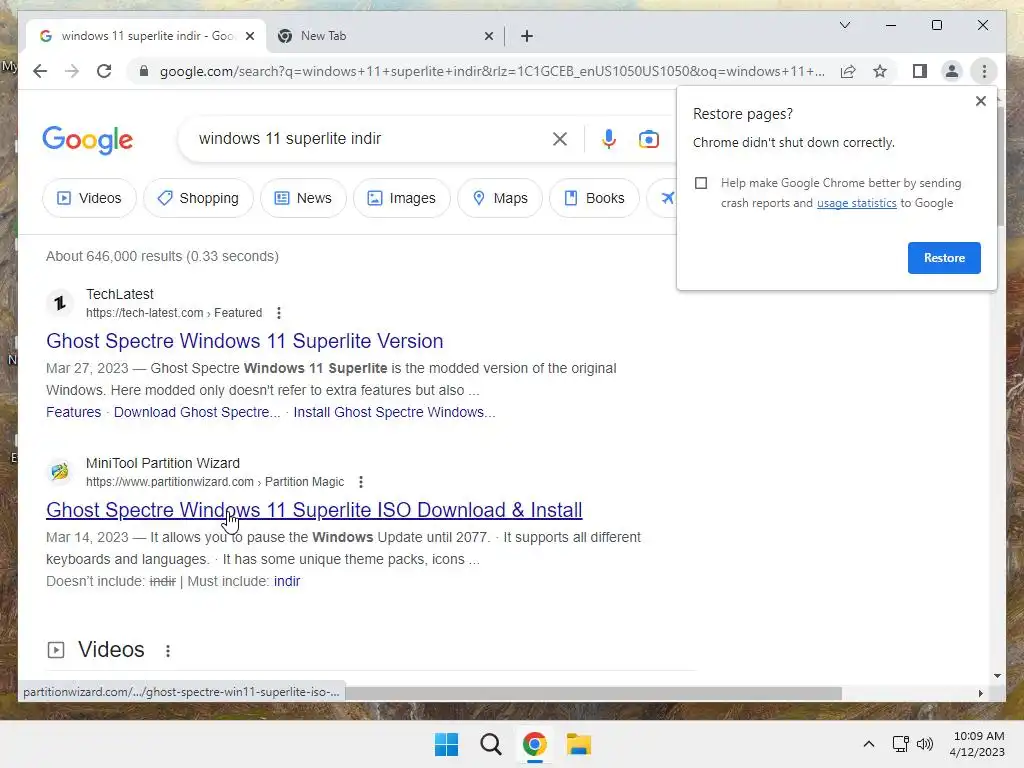Image resolution: width=1024 pixels, height=768 pixels.
Task: Open the Windows Start menu
Action: coord(447,744)
